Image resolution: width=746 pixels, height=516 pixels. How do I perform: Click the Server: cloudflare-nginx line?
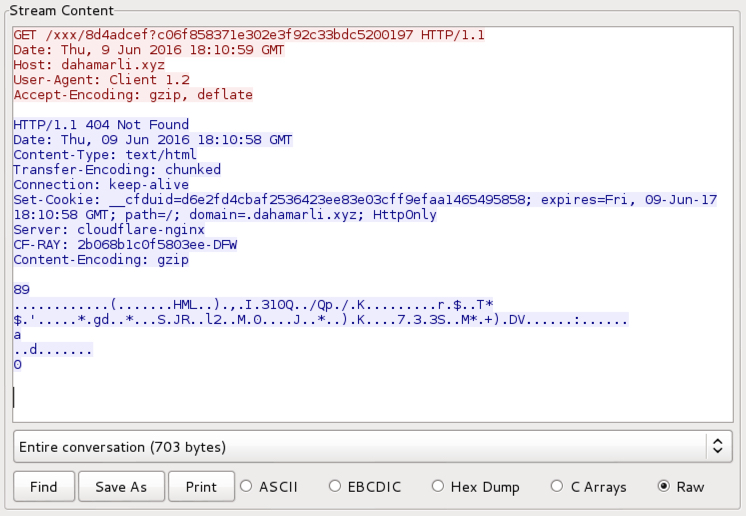(x=109, y=230)
